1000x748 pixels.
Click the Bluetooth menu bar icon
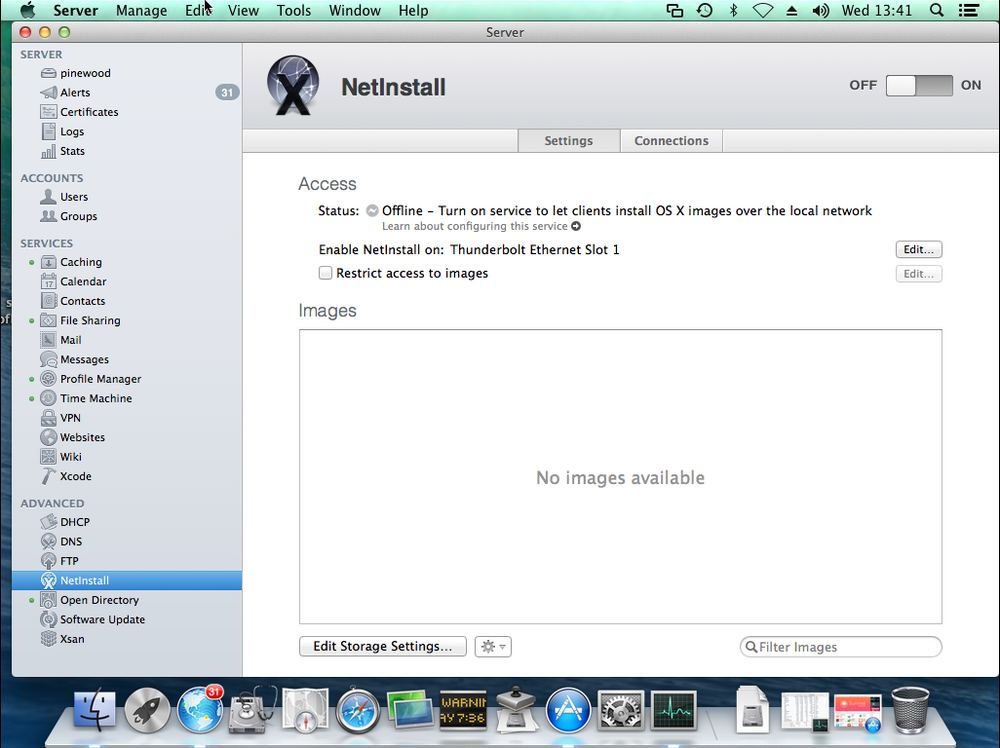(733, 10)
